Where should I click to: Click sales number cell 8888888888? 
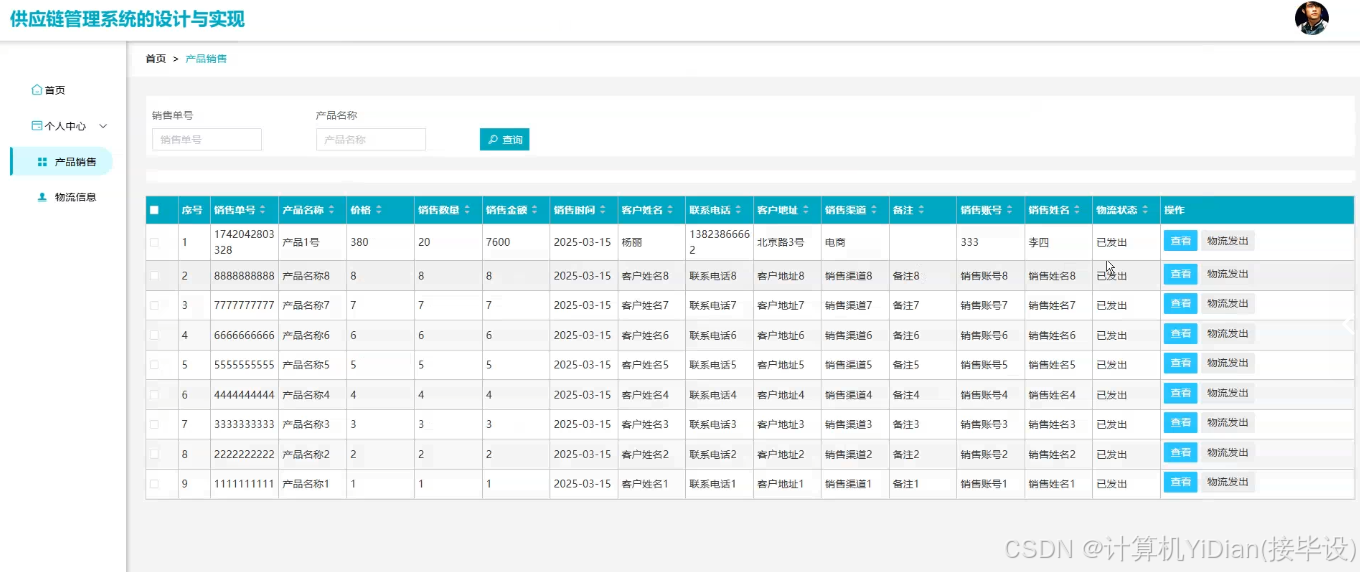pos(244,275)
